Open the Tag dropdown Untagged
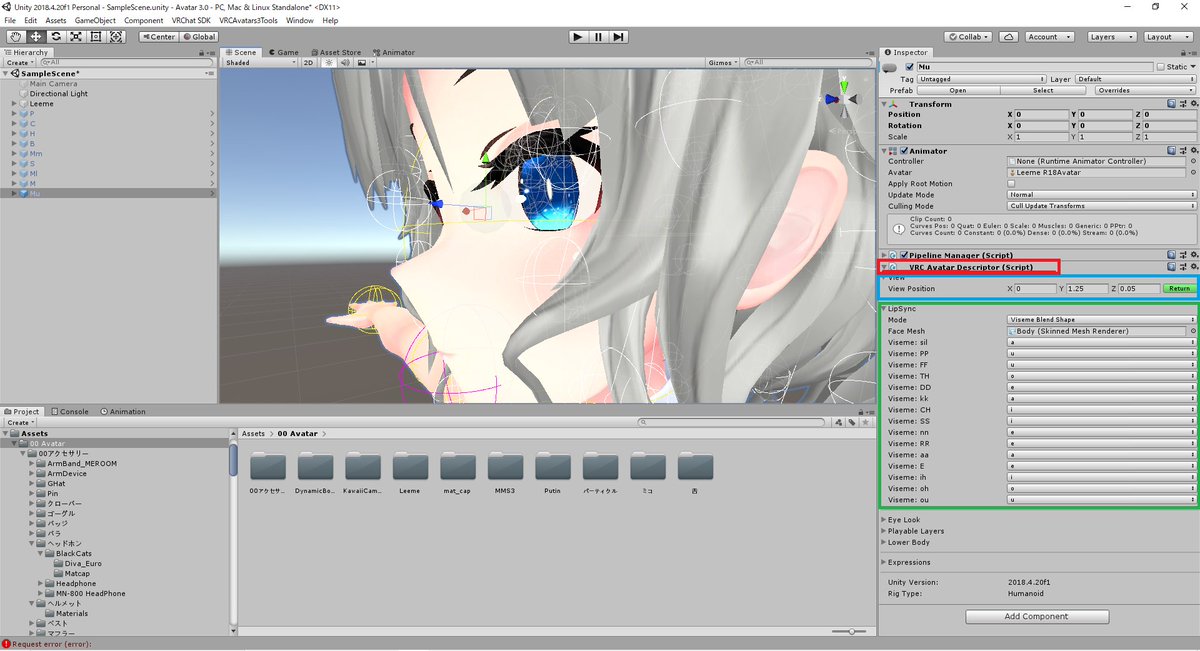 tap(980, 79)
